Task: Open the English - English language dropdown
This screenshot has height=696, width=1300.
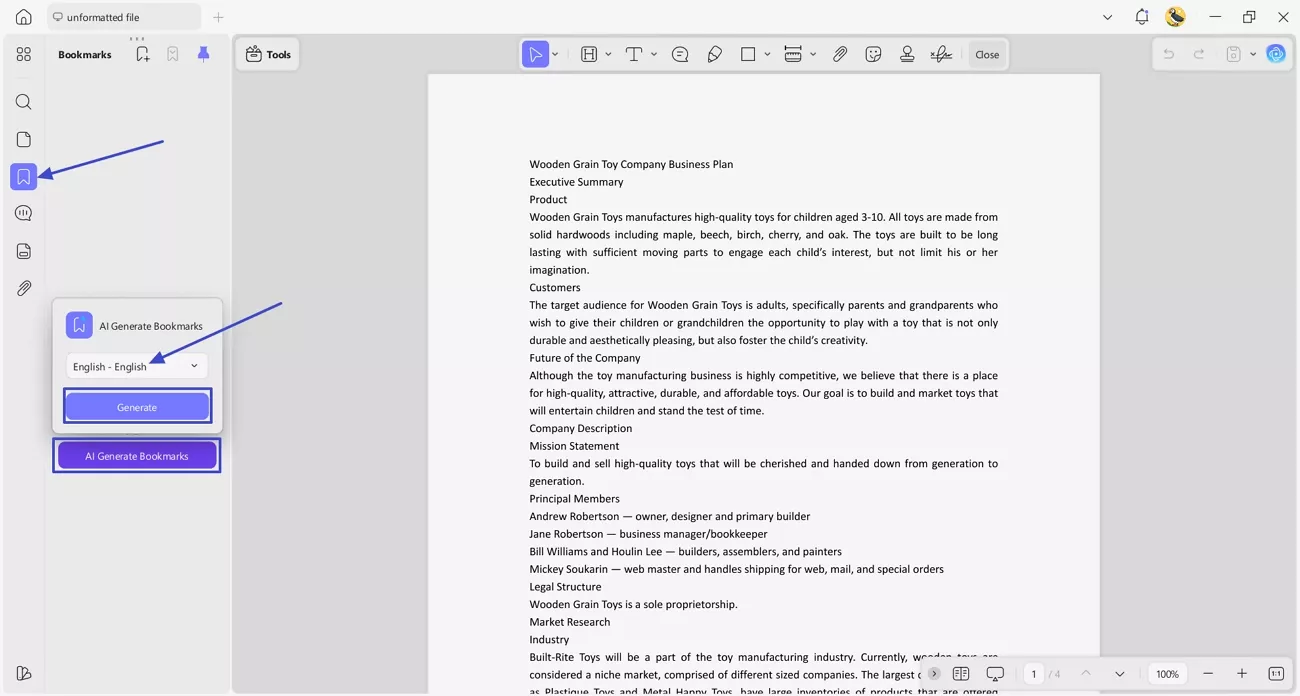Action: pyautogui.click(x=136, y=365)
